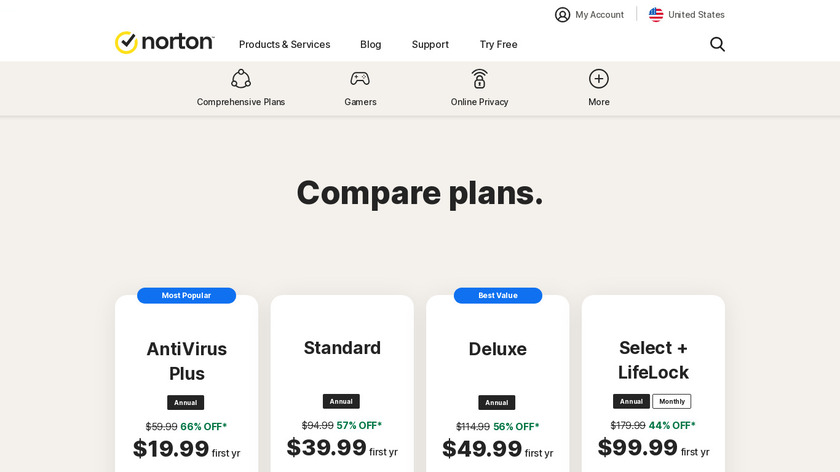Screen dimensions: 840x472
Task: Click the United States flag icon
Action: click(x=656, y=15)
